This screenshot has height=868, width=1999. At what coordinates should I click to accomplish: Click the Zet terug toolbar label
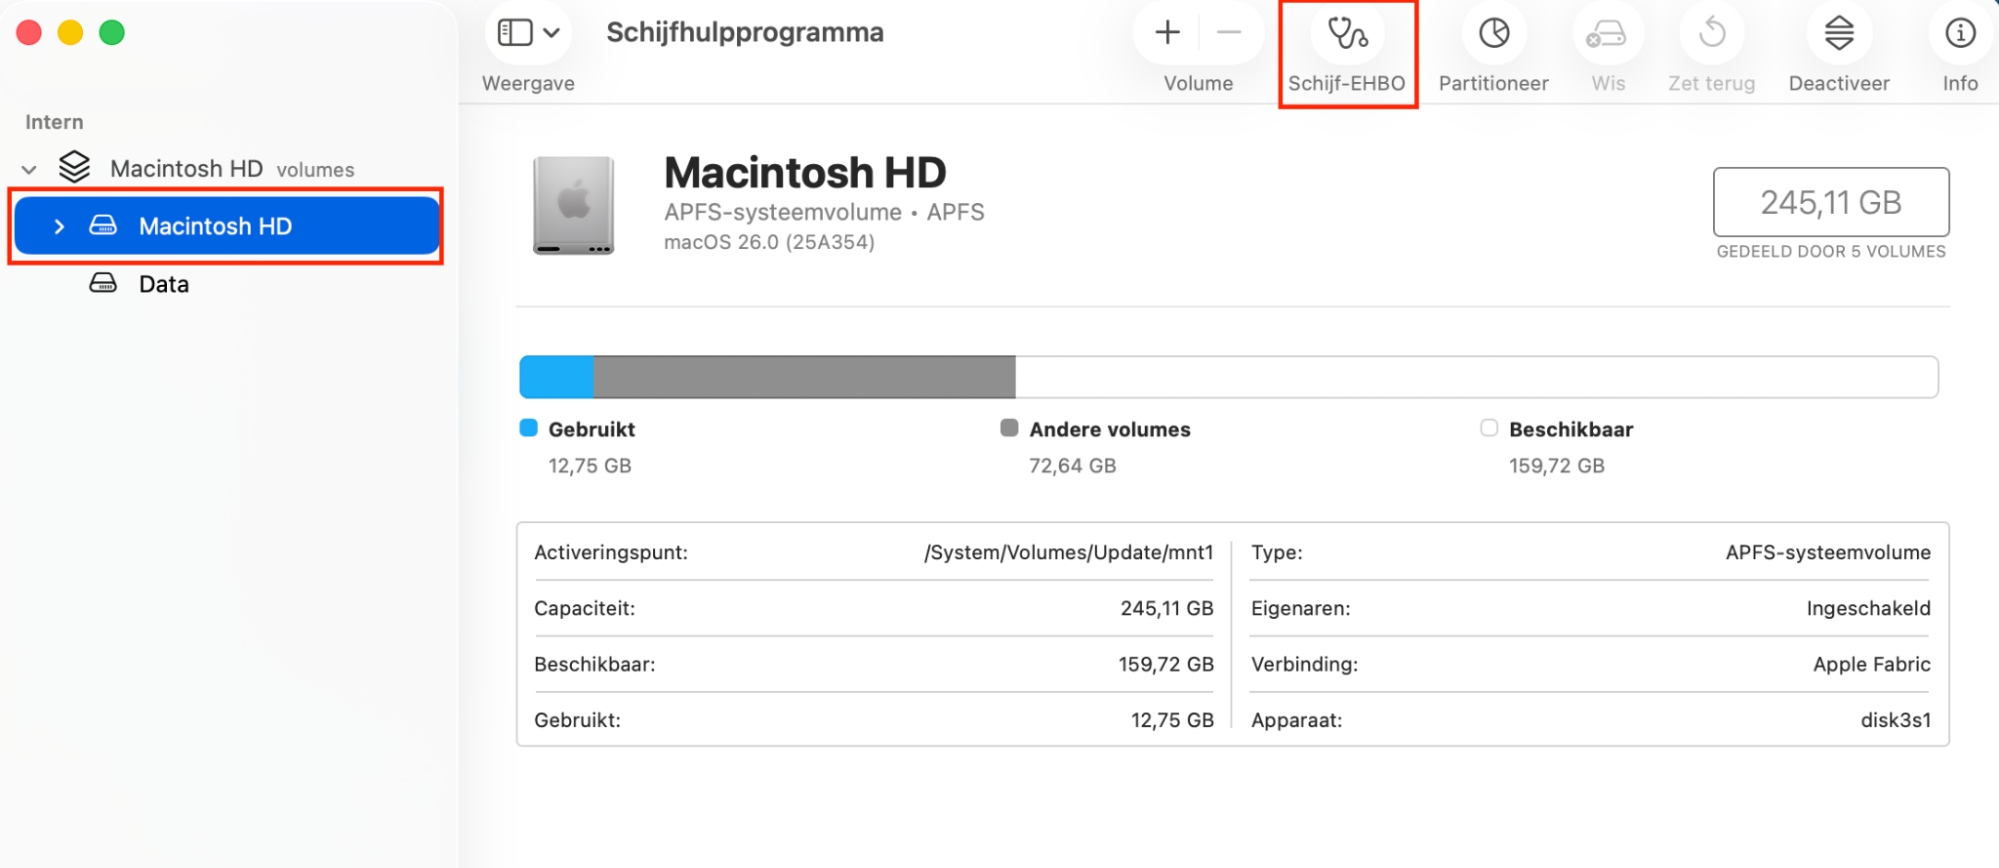[1711, 83]
